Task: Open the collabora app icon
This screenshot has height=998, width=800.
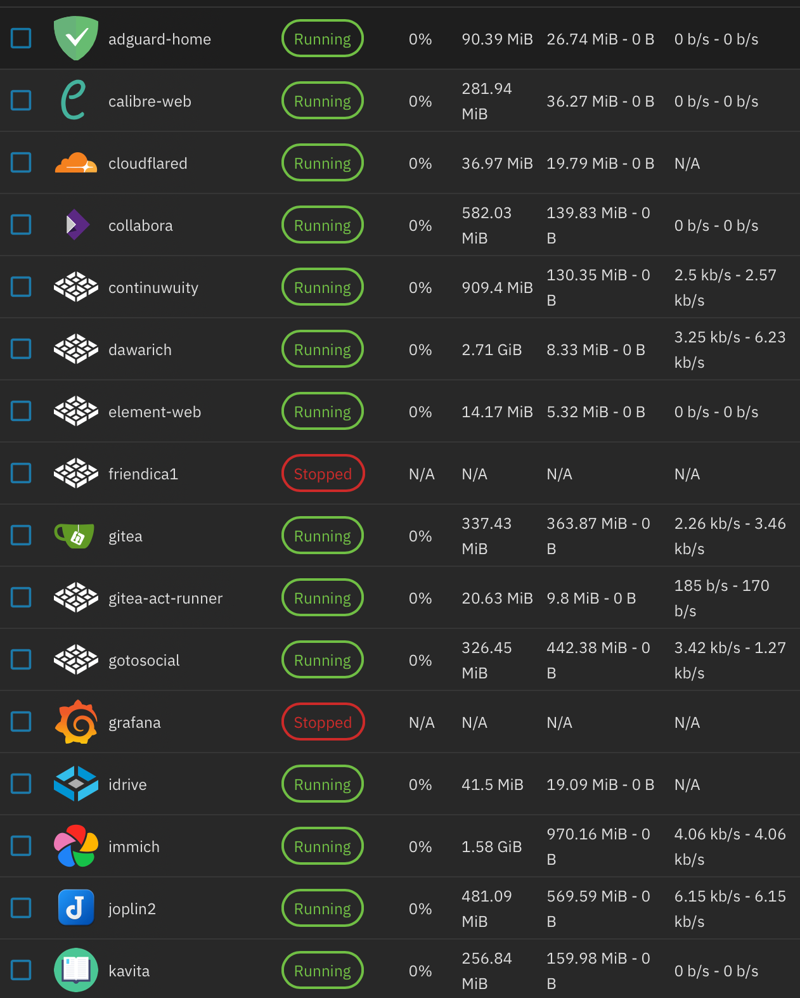Action: [x=75, y=224]
